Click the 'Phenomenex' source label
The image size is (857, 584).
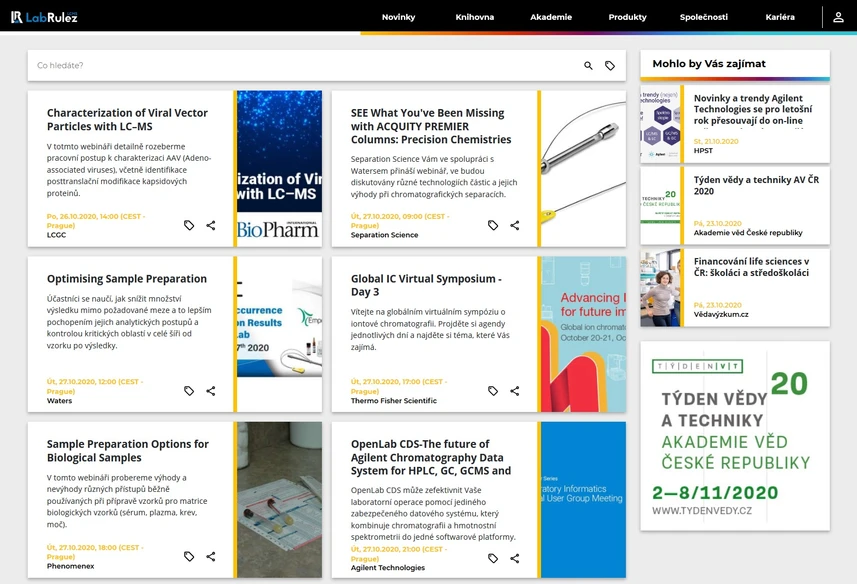click(71, 566)
